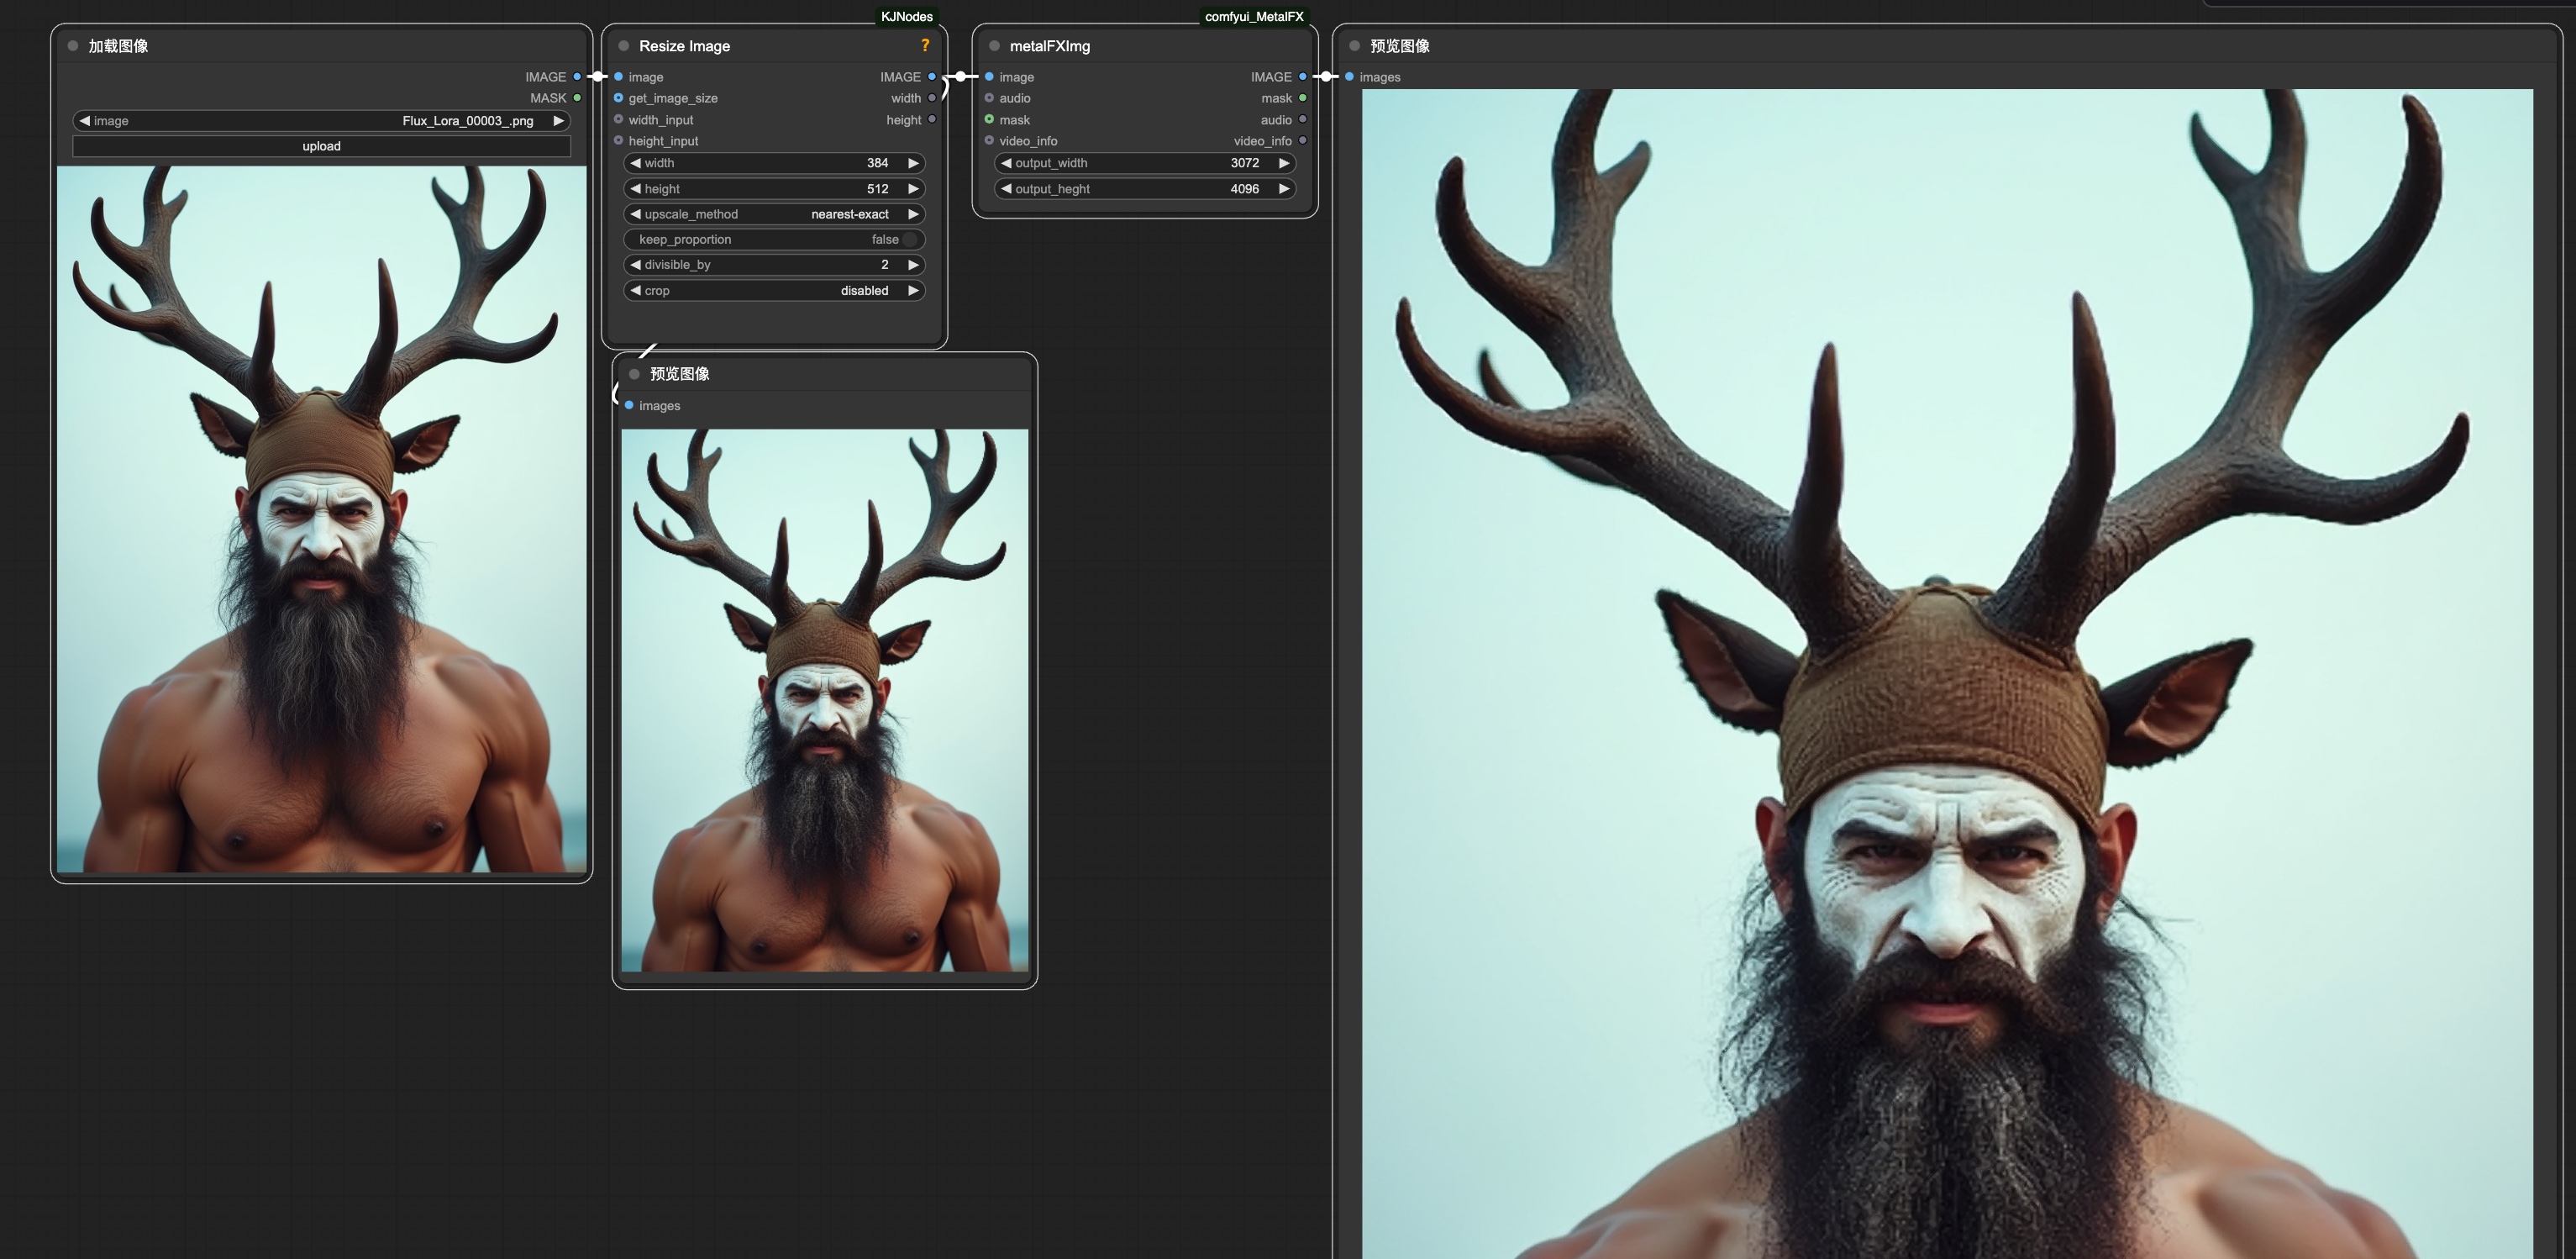Decrease height value with left arrow

[635, 189]
